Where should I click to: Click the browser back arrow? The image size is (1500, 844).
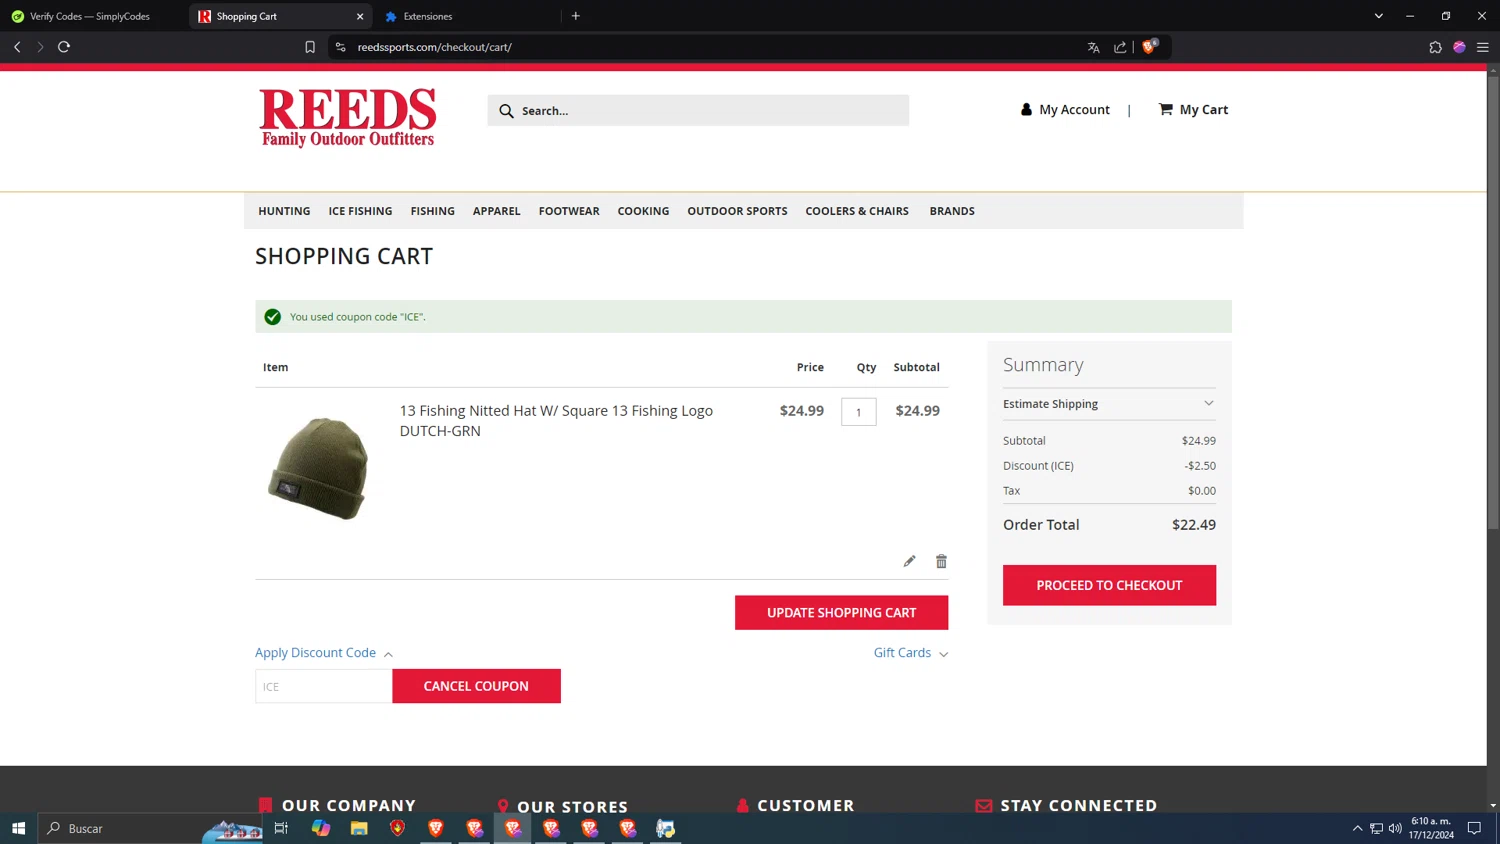pos(17,47)
